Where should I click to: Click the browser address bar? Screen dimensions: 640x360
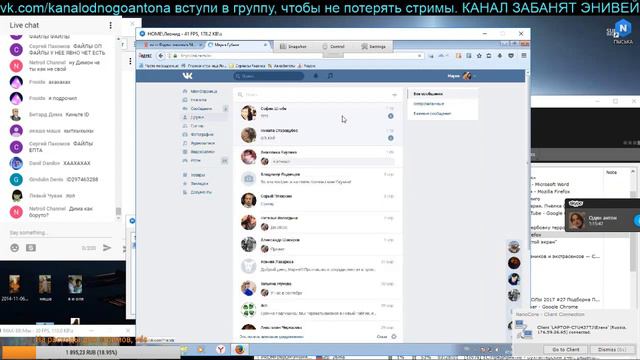pos(296,56)
